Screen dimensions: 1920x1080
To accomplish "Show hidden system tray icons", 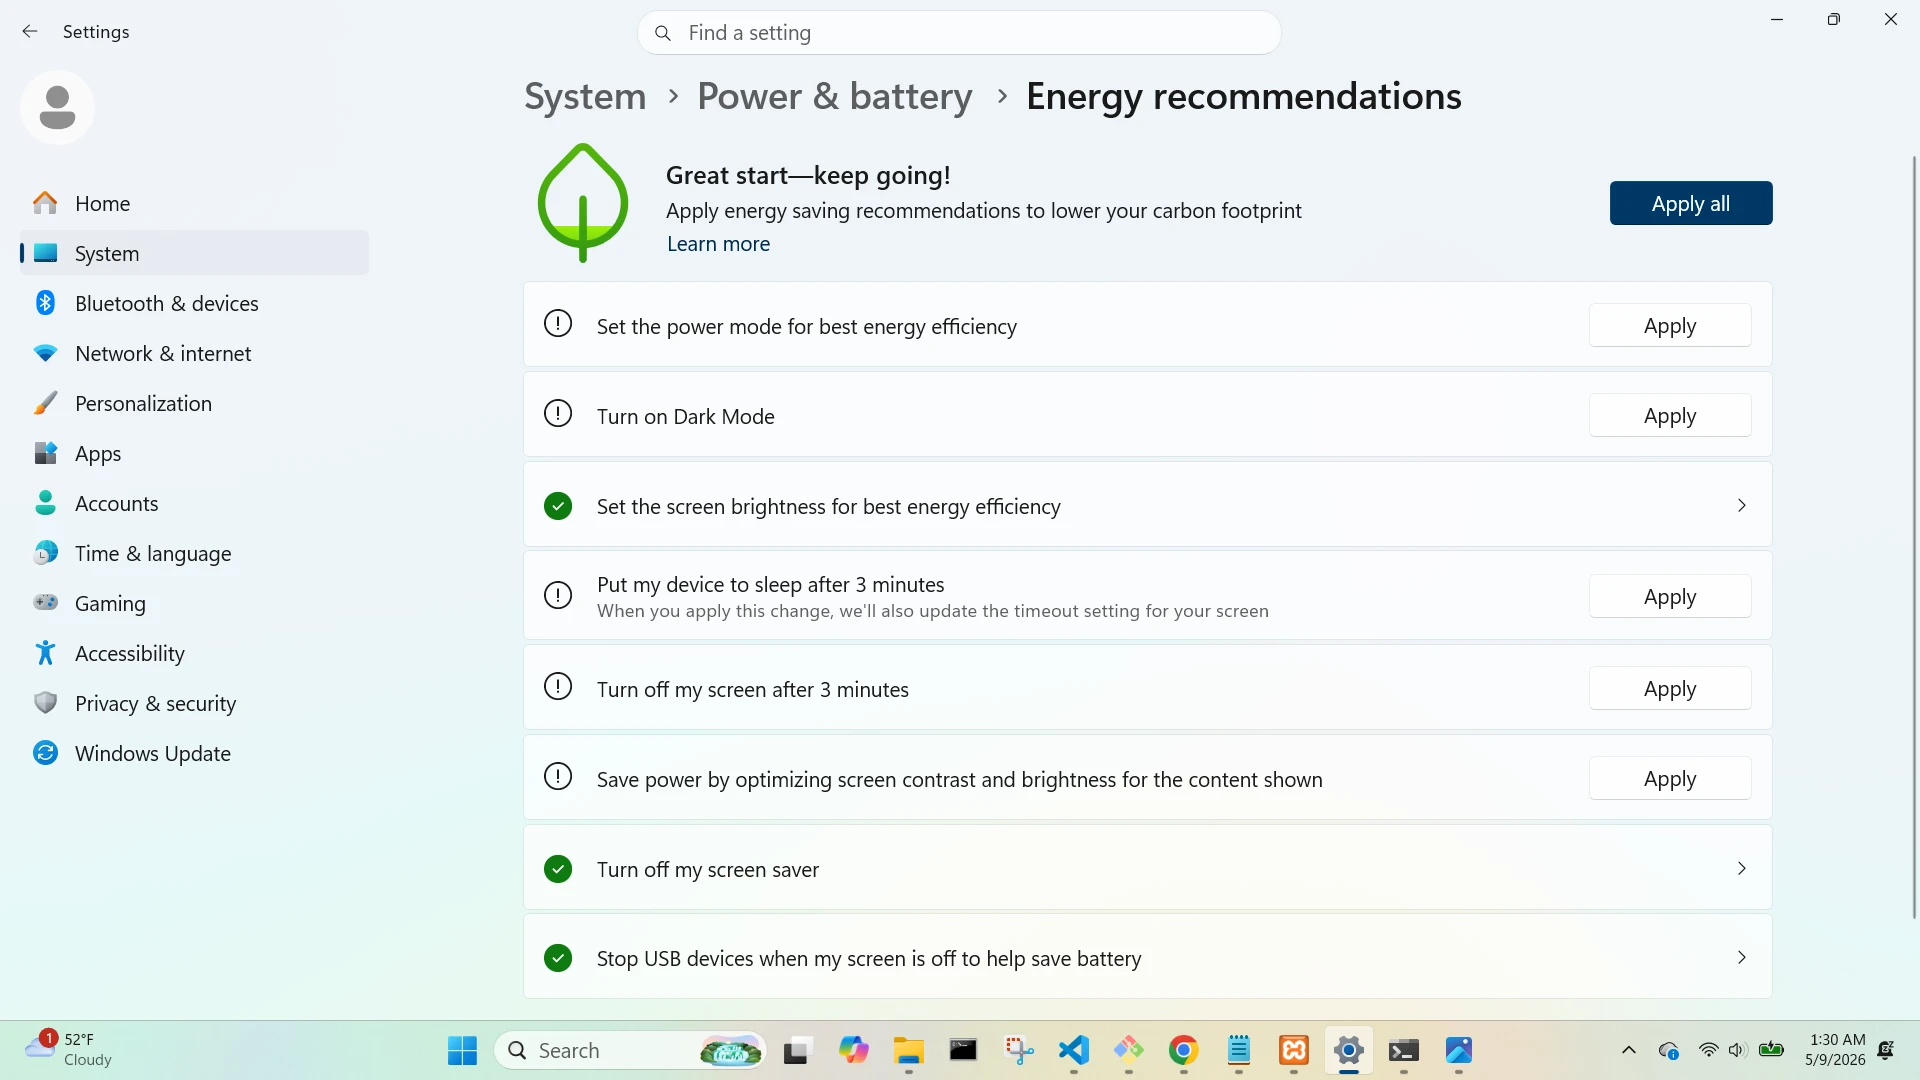I will pyautogui.click(x=1629, y=1050).
